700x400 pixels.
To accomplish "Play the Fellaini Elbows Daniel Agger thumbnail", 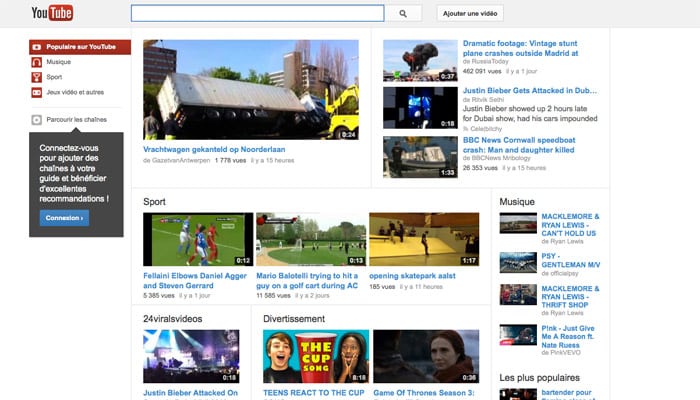I will point(197,239).
